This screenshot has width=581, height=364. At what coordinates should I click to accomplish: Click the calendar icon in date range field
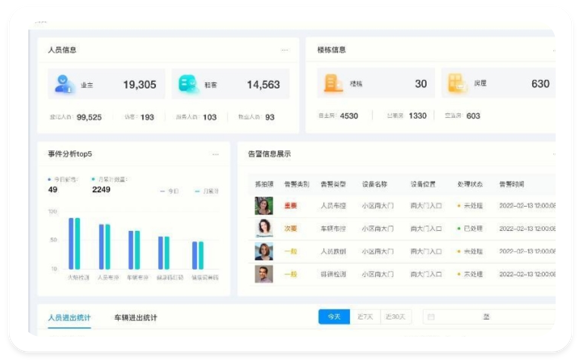click(431, 317)
